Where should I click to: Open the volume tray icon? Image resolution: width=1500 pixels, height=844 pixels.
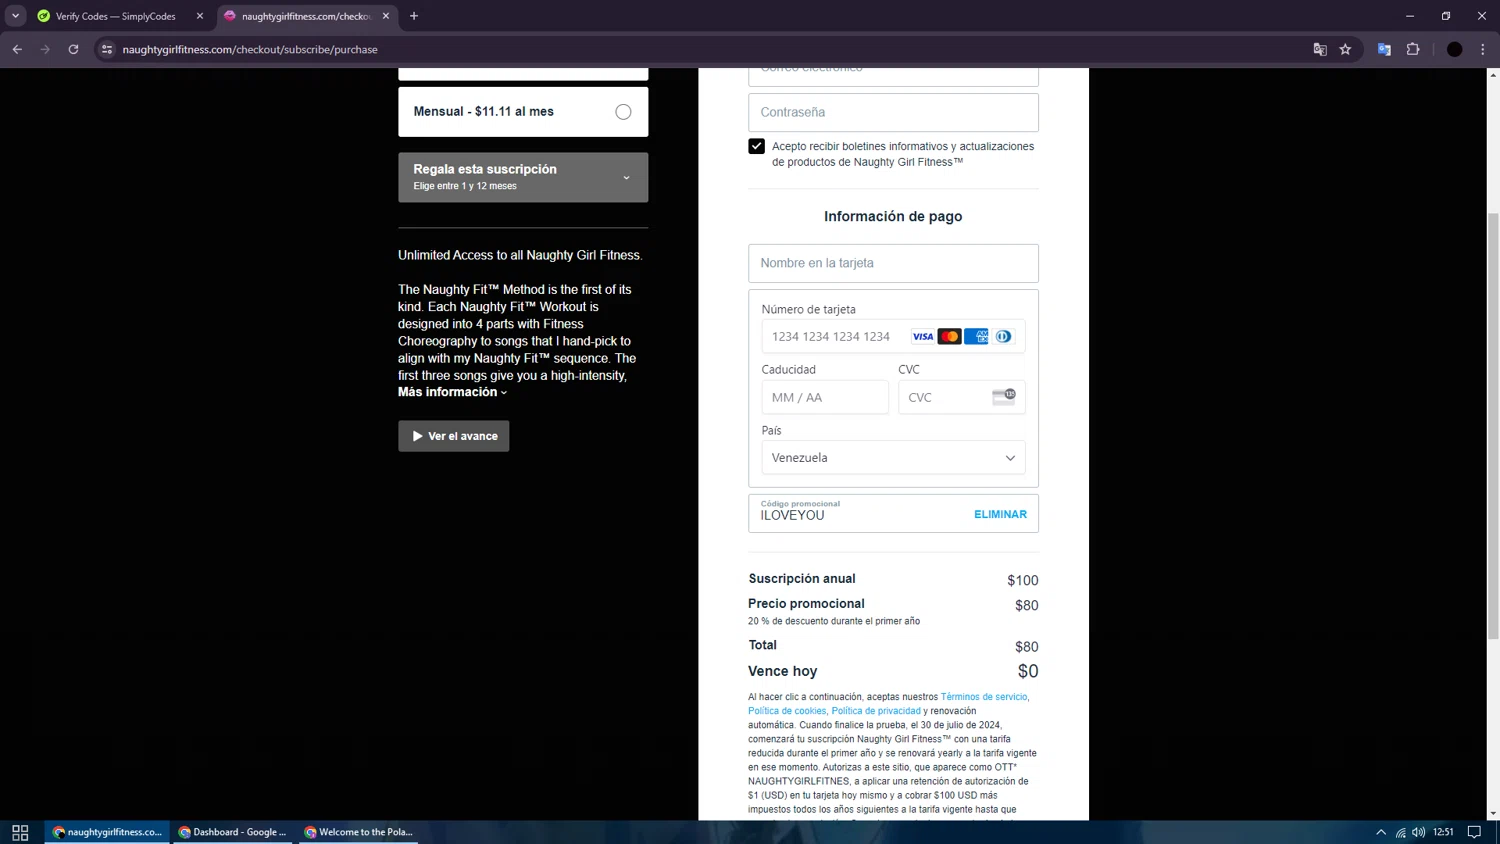coord(1418,832)
